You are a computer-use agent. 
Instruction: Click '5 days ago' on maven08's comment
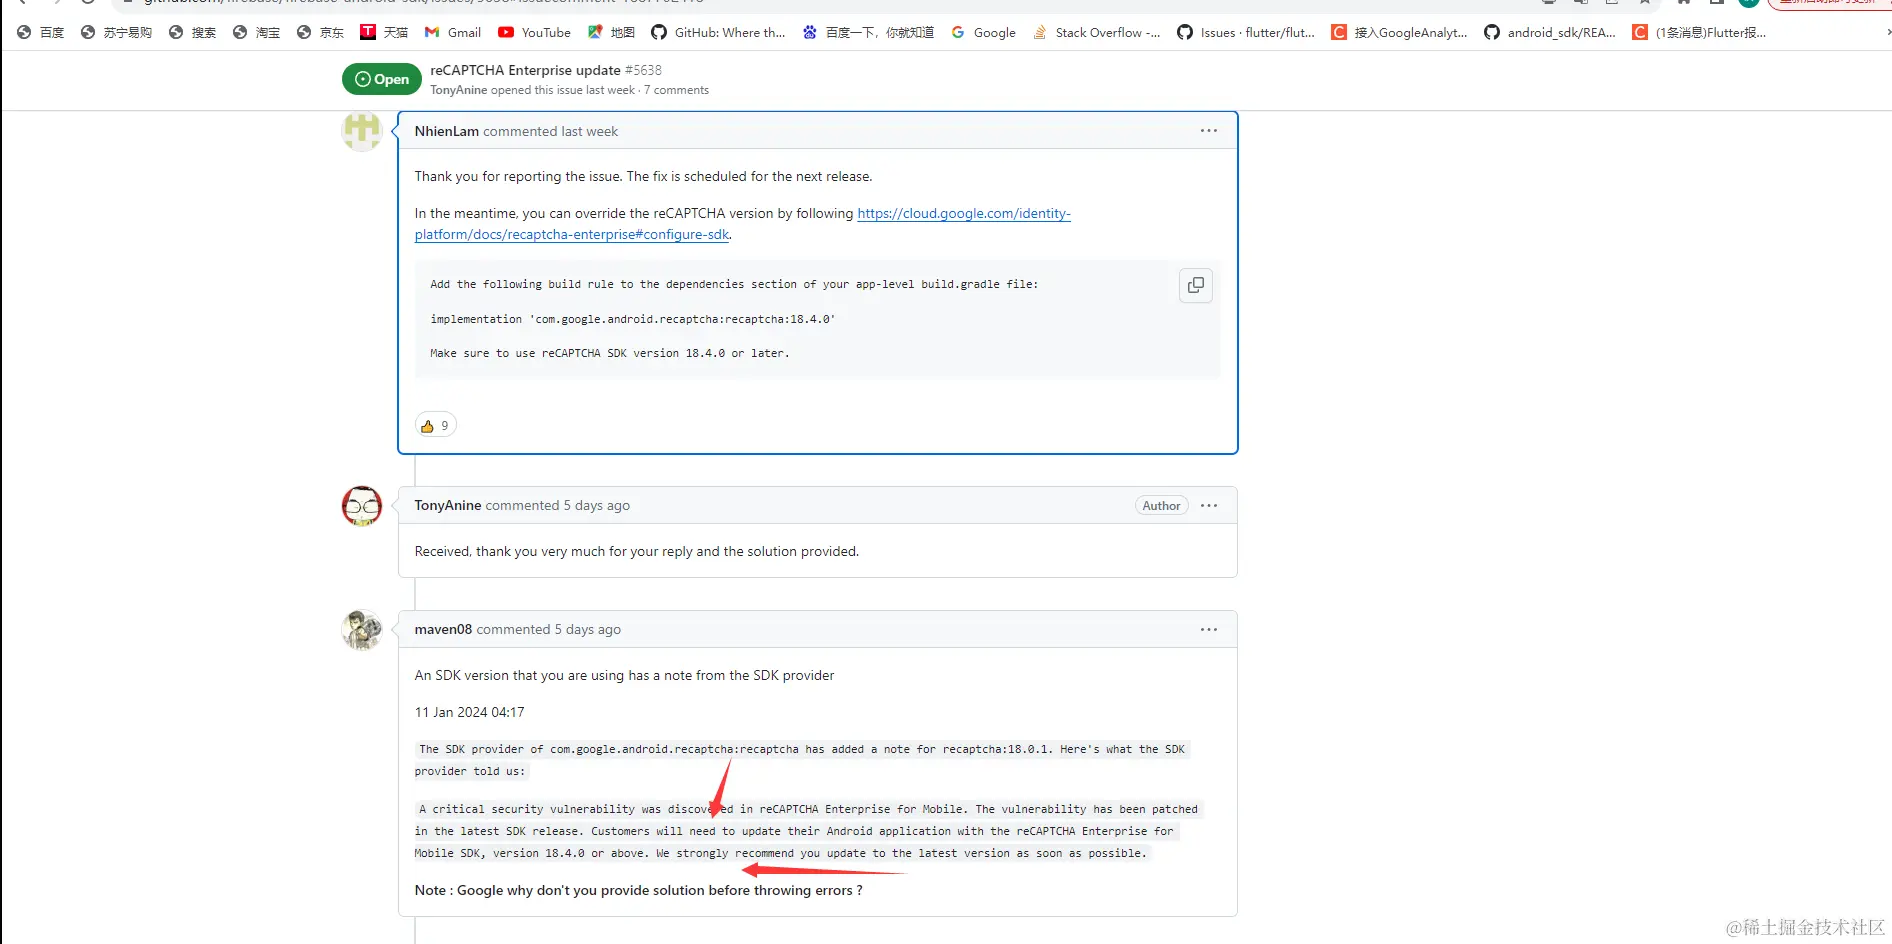point(588,629)
